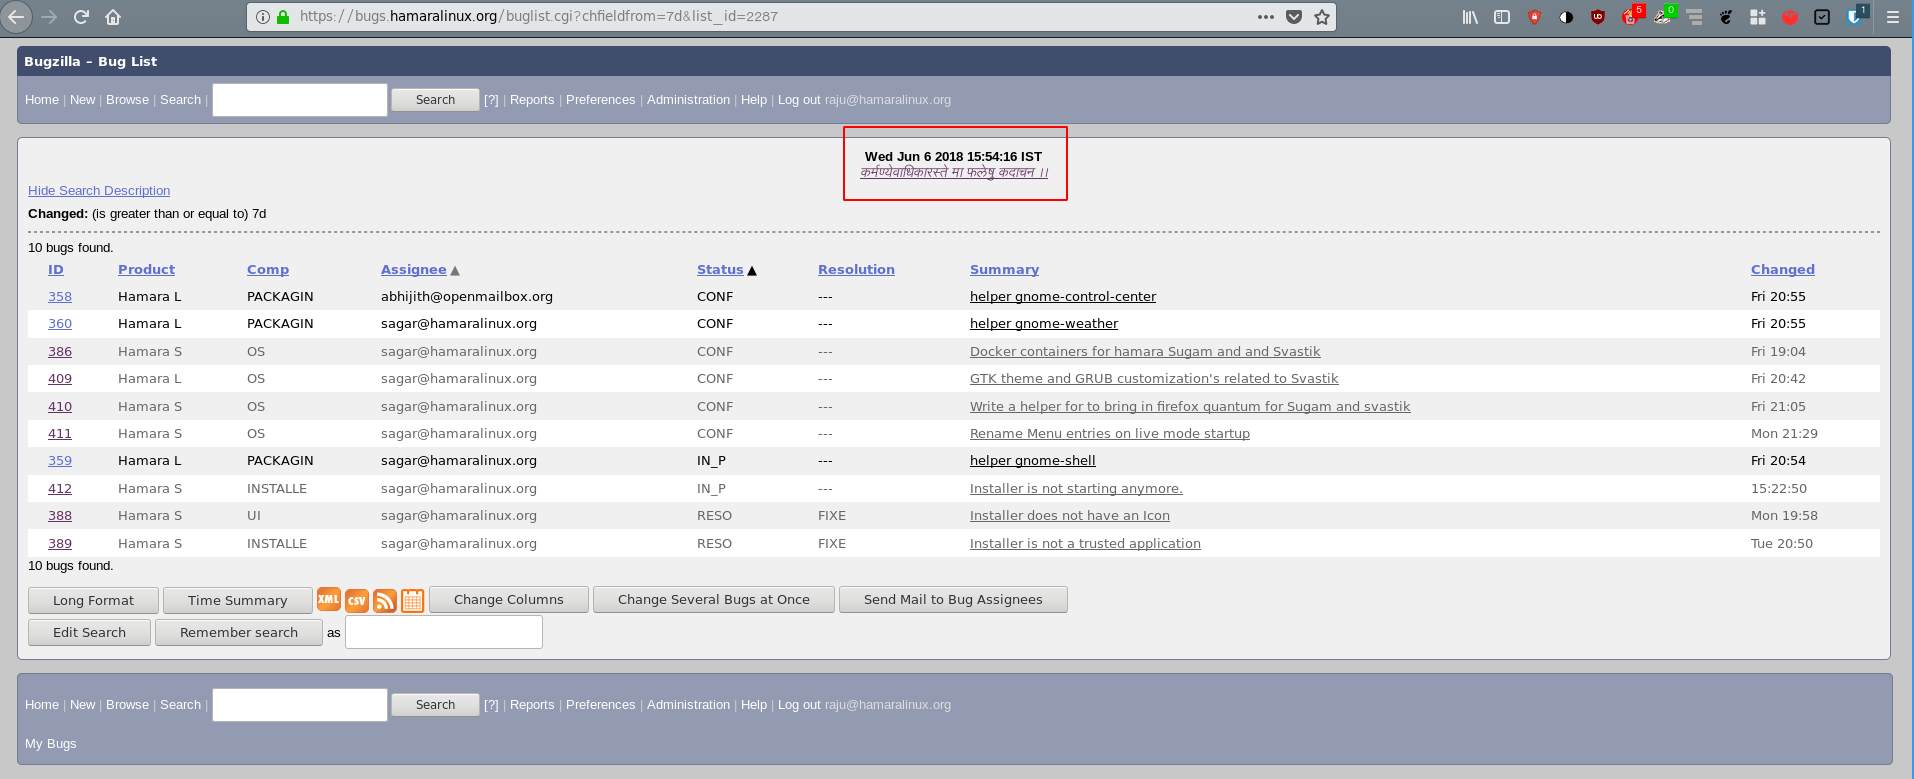The height and width of the screenshot is (779, 1914).
Task: Open the iCalendar export icon
Action: coord(413,601)
